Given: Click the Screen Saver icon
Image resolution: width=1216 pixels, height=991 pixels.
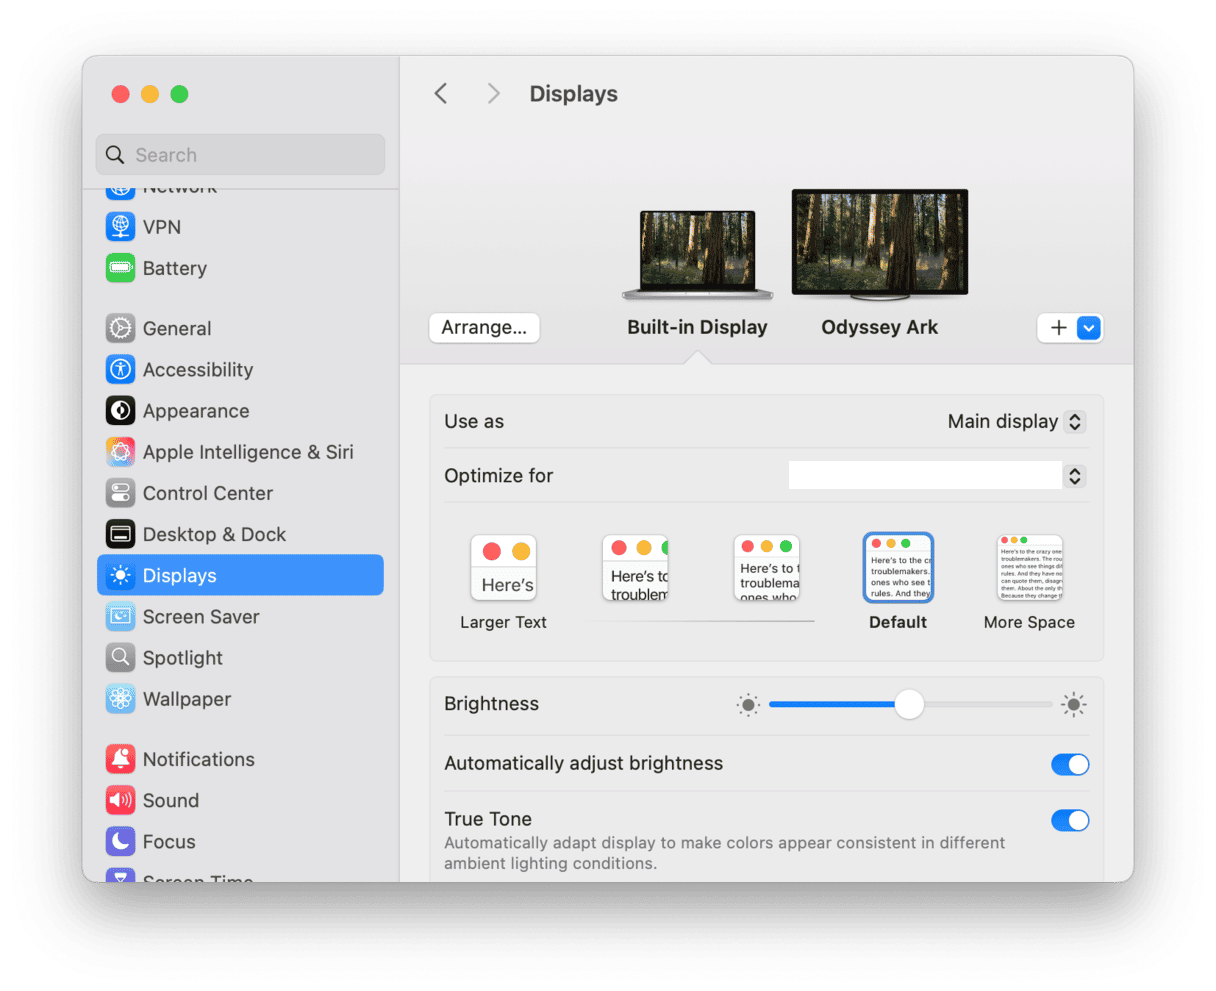Looking at the screenshot, I should click(120, 616).
